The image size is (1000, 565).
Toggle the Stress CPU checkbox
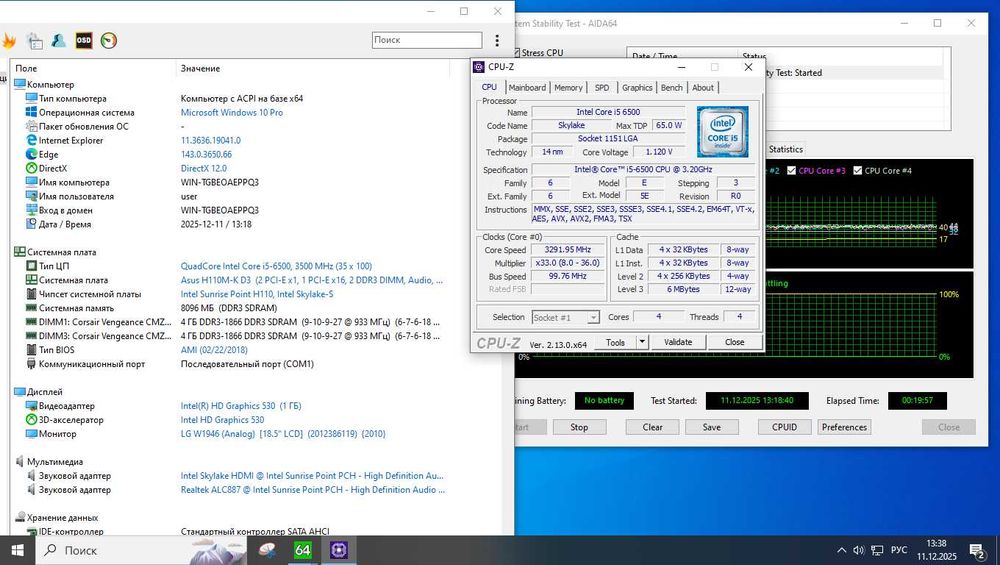click(x=517, y=53)
